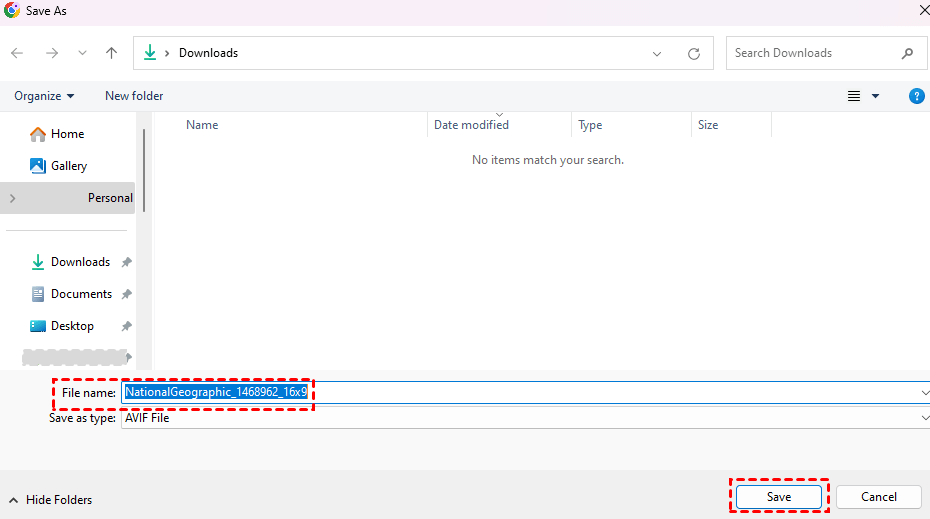Viewport: 930px width, 519px height.
Task: Expand the address bar path dropdown
Action: tap(657, 54)
